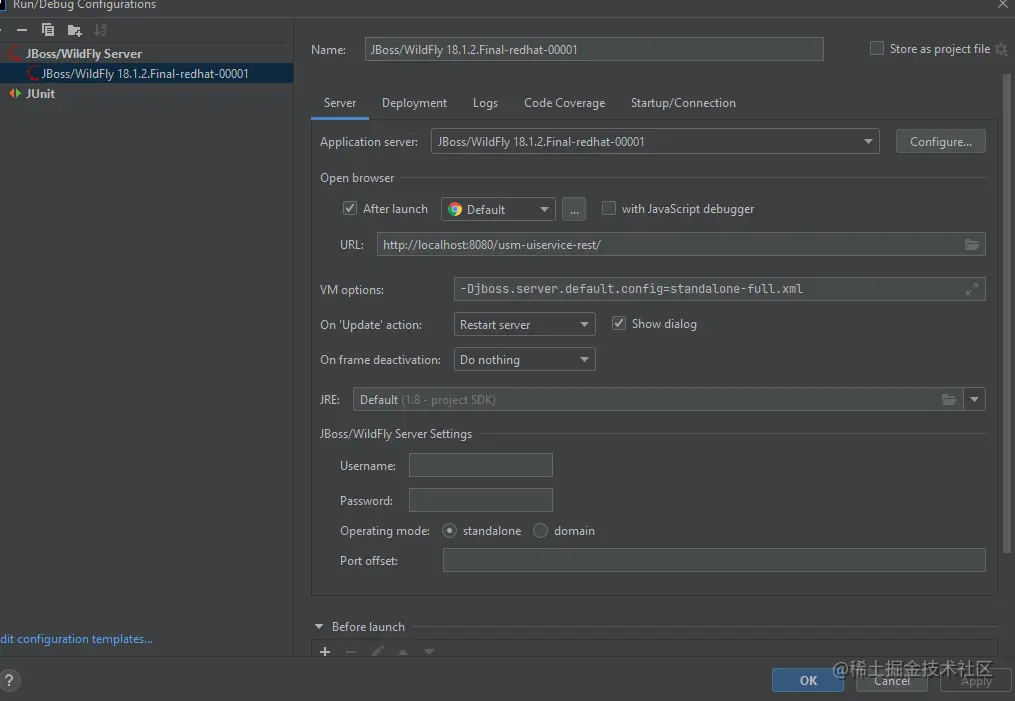Browse for JRE with folder icon
This screenshot has height=701, width=1015.
tap(949, 399)
